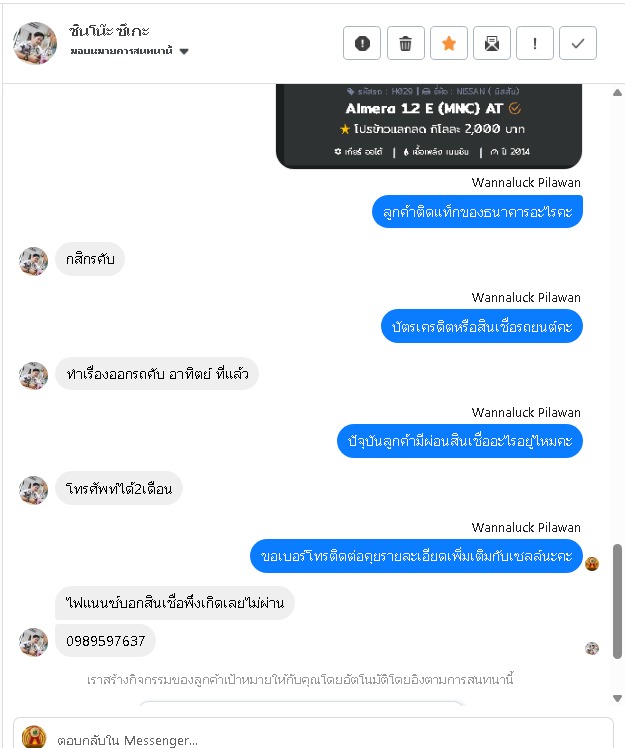Screen dimensions: 625x748
Task: Expand the conversation assignment dropdown arrow
Action: pyautogui.click(x=184, y=52)
